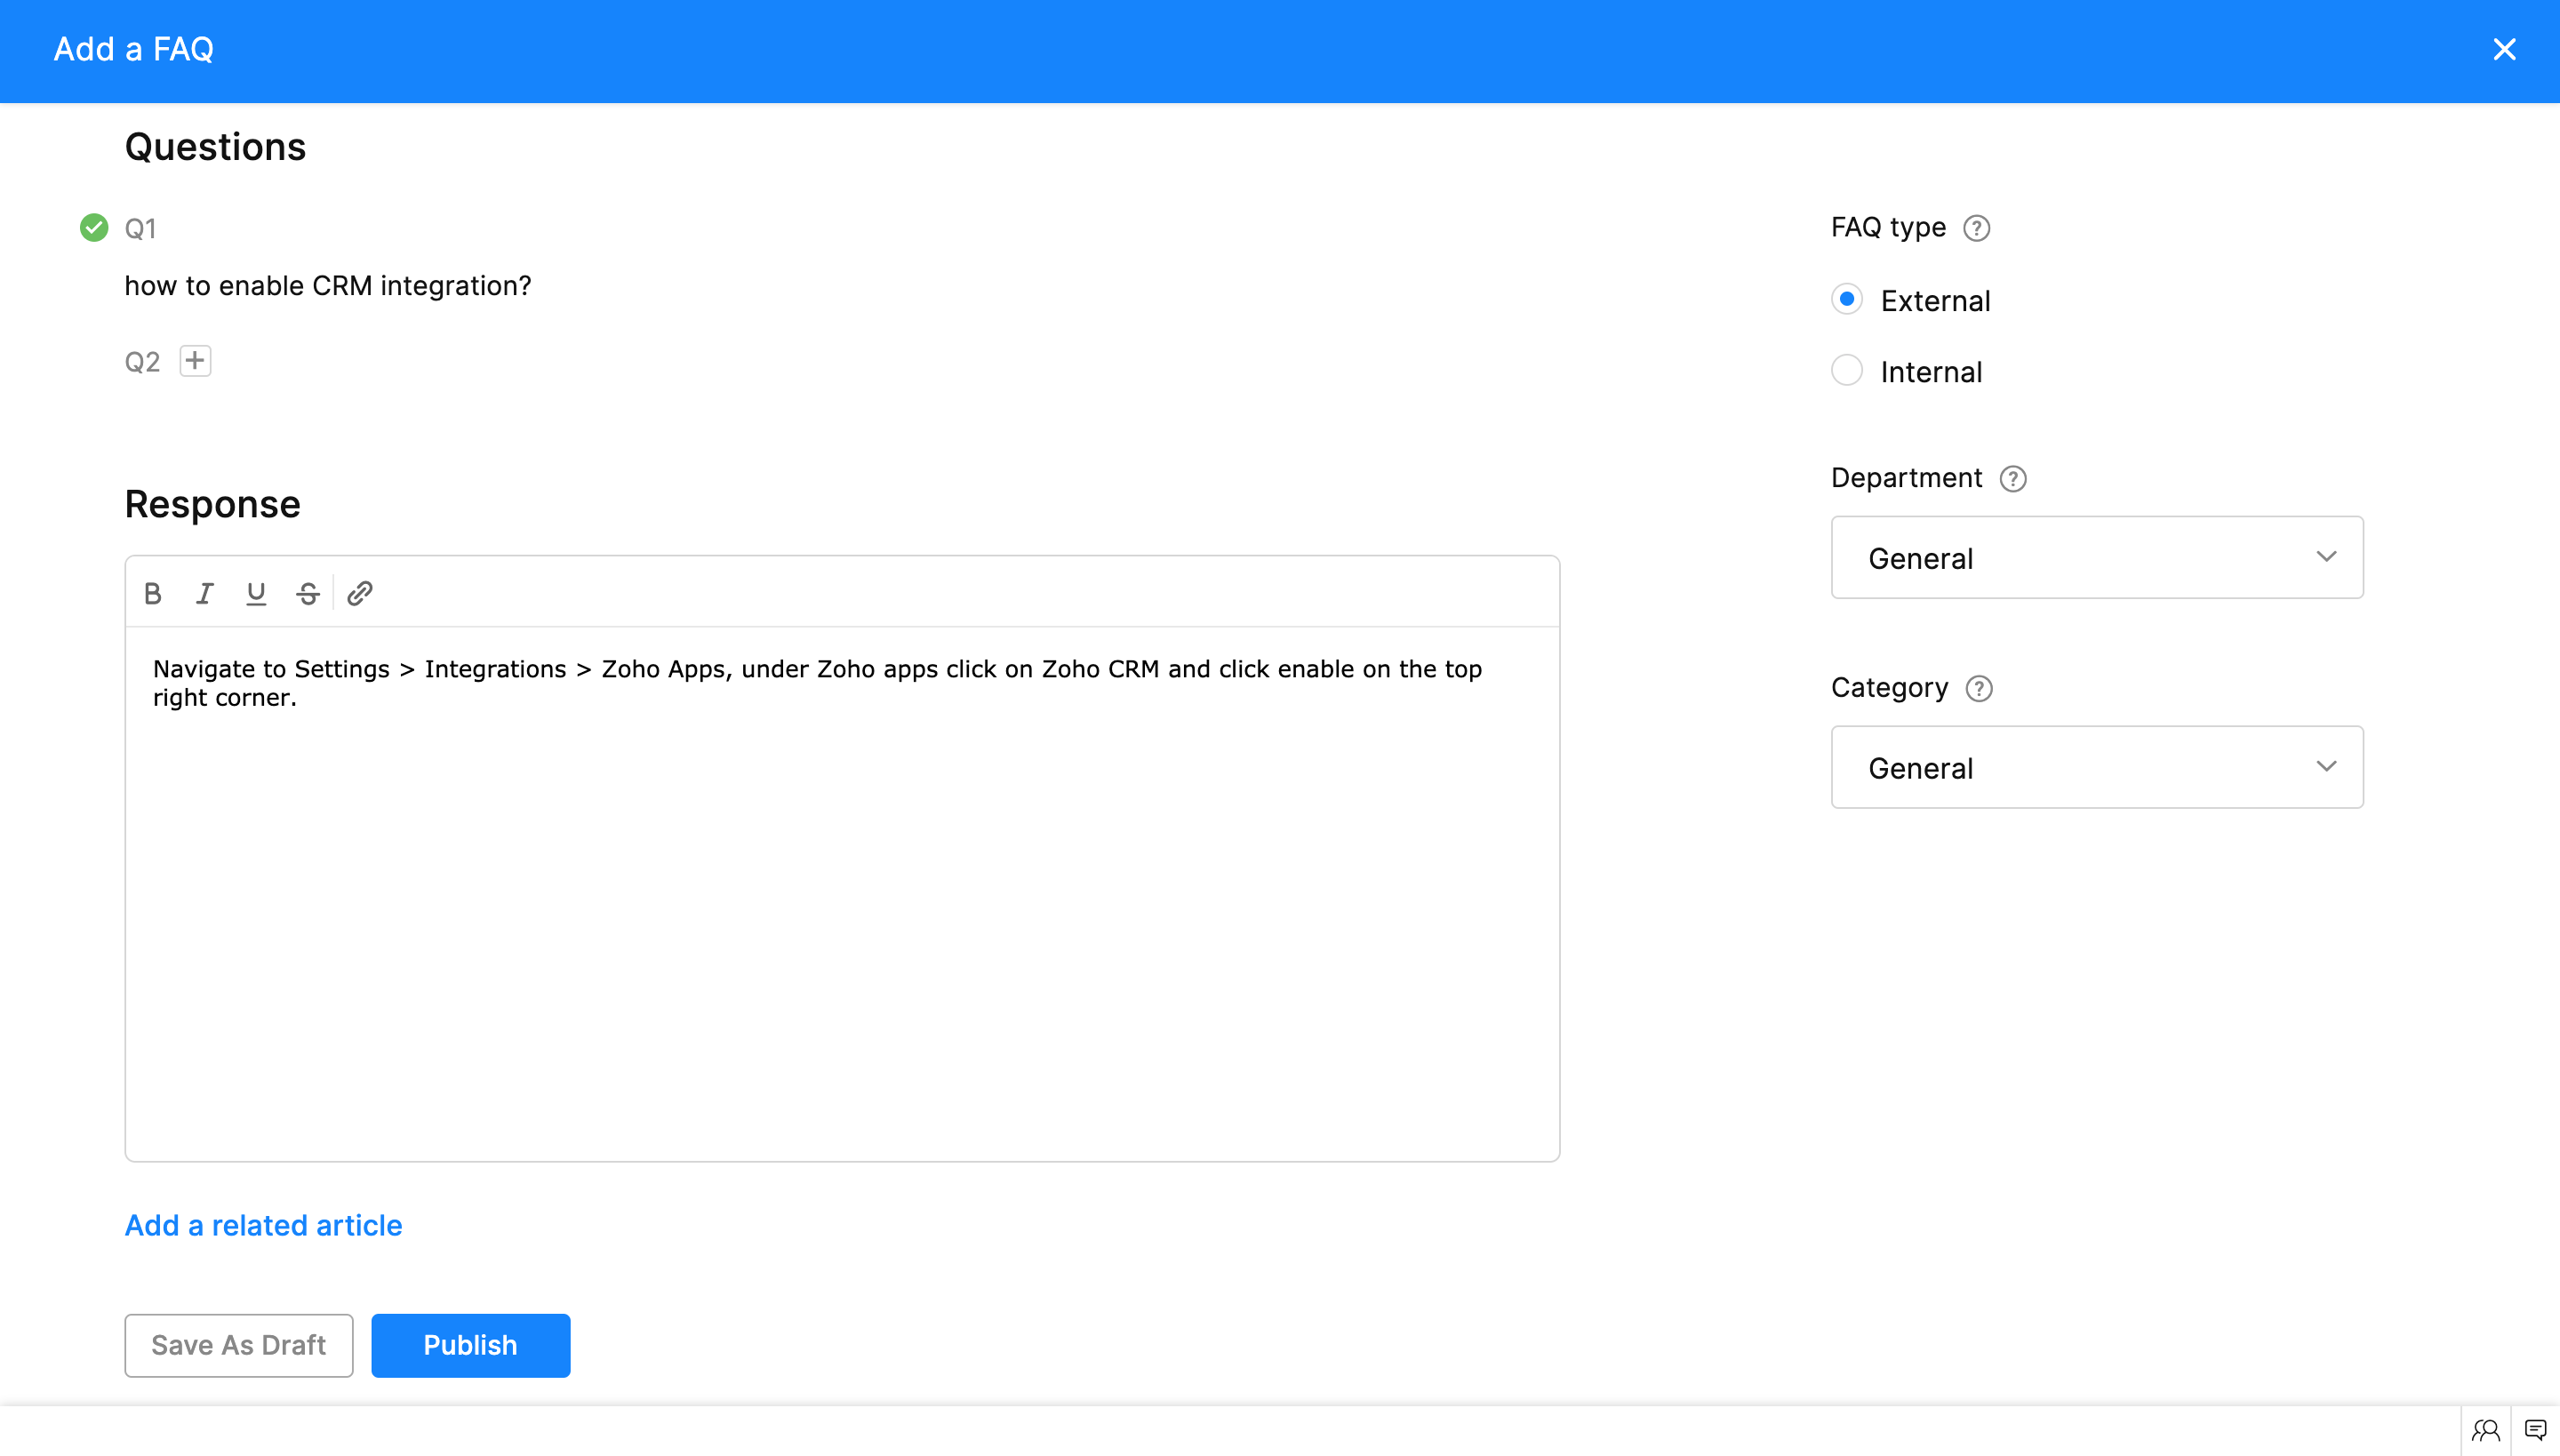Insert a hyperlink using the link icon
2560x1456 pixels.
point(360,593)
